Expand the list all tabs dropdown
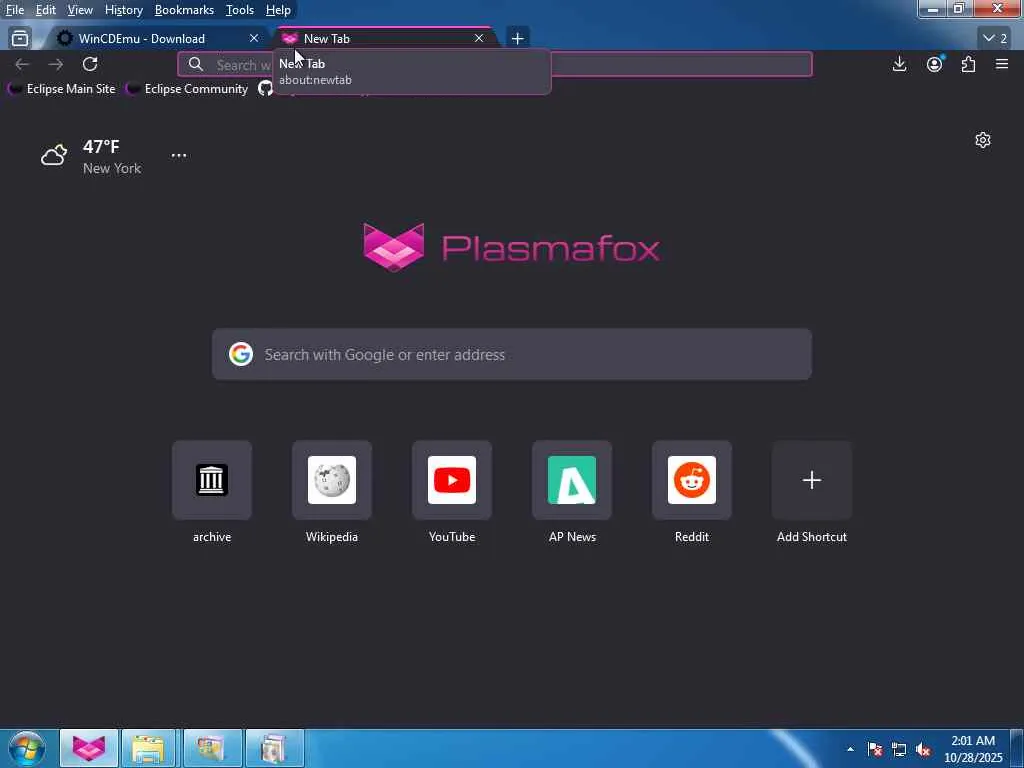The height and width of the screenshot is (768, 1024). [995, 39]
